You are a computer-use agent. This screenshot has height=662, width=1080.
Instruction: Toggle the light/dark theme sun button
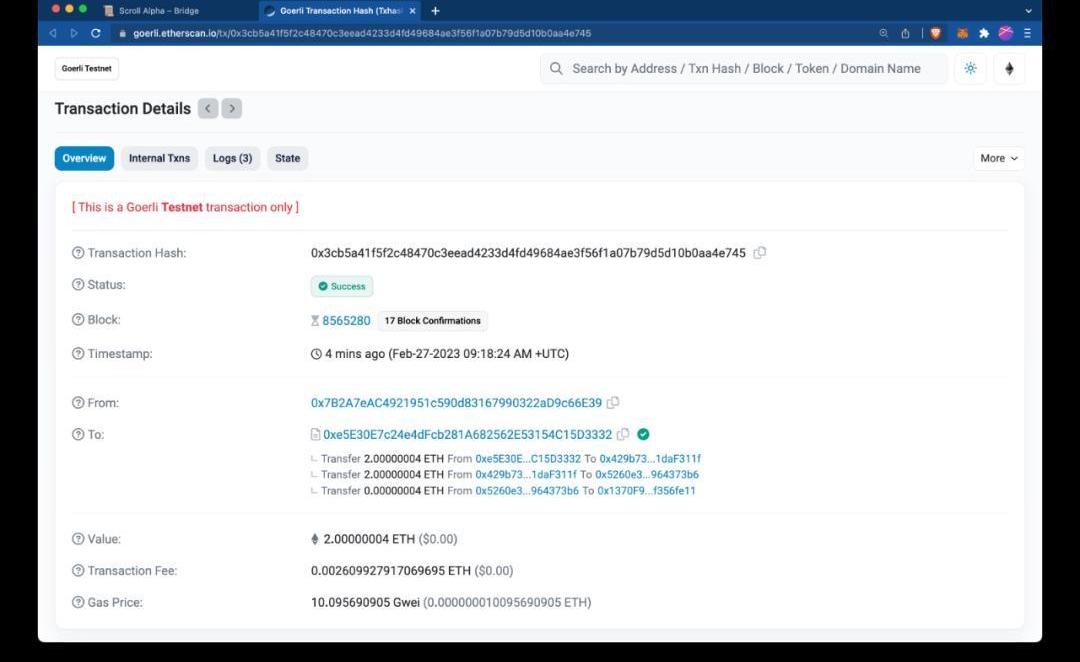click(970, 69)
